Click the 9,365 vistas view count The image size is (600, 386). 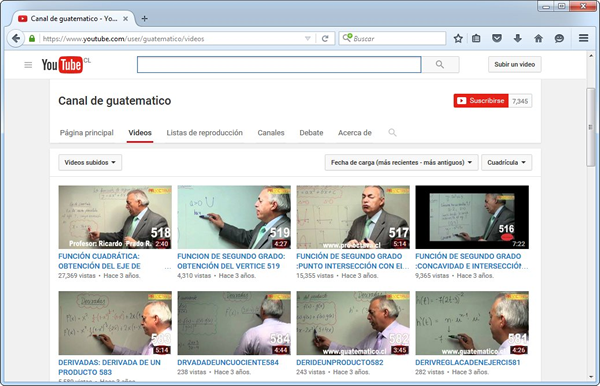(432, 275)
